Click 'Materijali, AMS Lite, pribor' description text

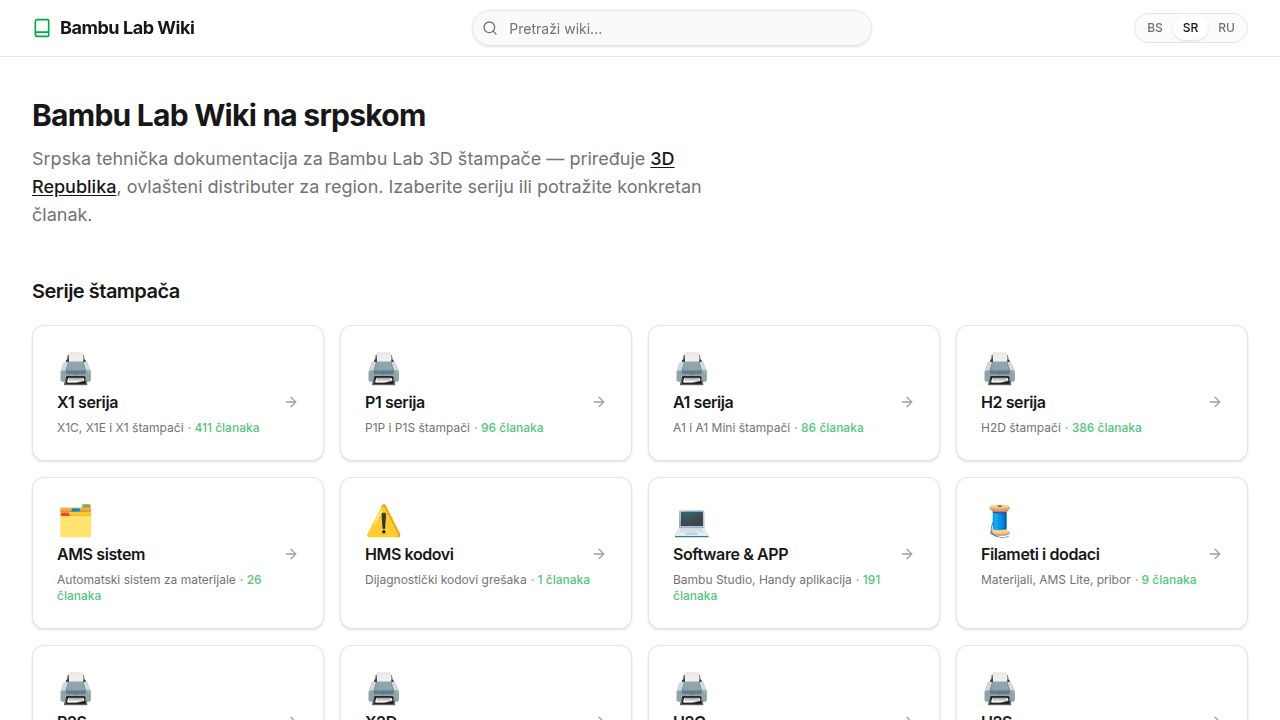click(x=1056, y=579)
